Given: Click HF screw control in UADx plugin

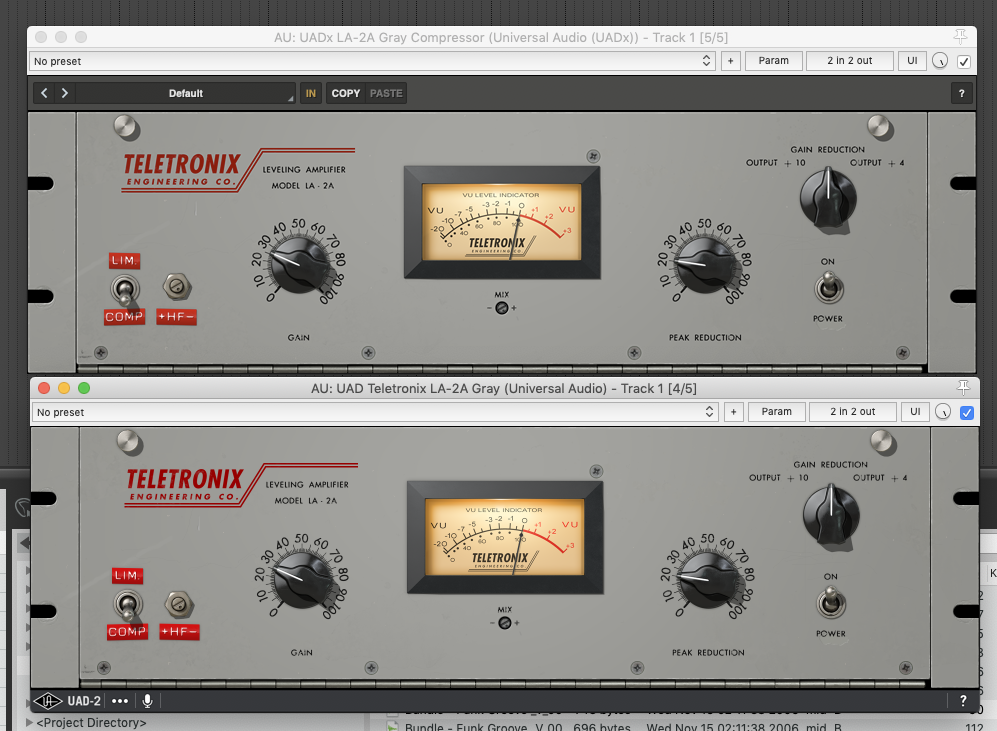Looking at the screenshot, I should coord(177,287).
